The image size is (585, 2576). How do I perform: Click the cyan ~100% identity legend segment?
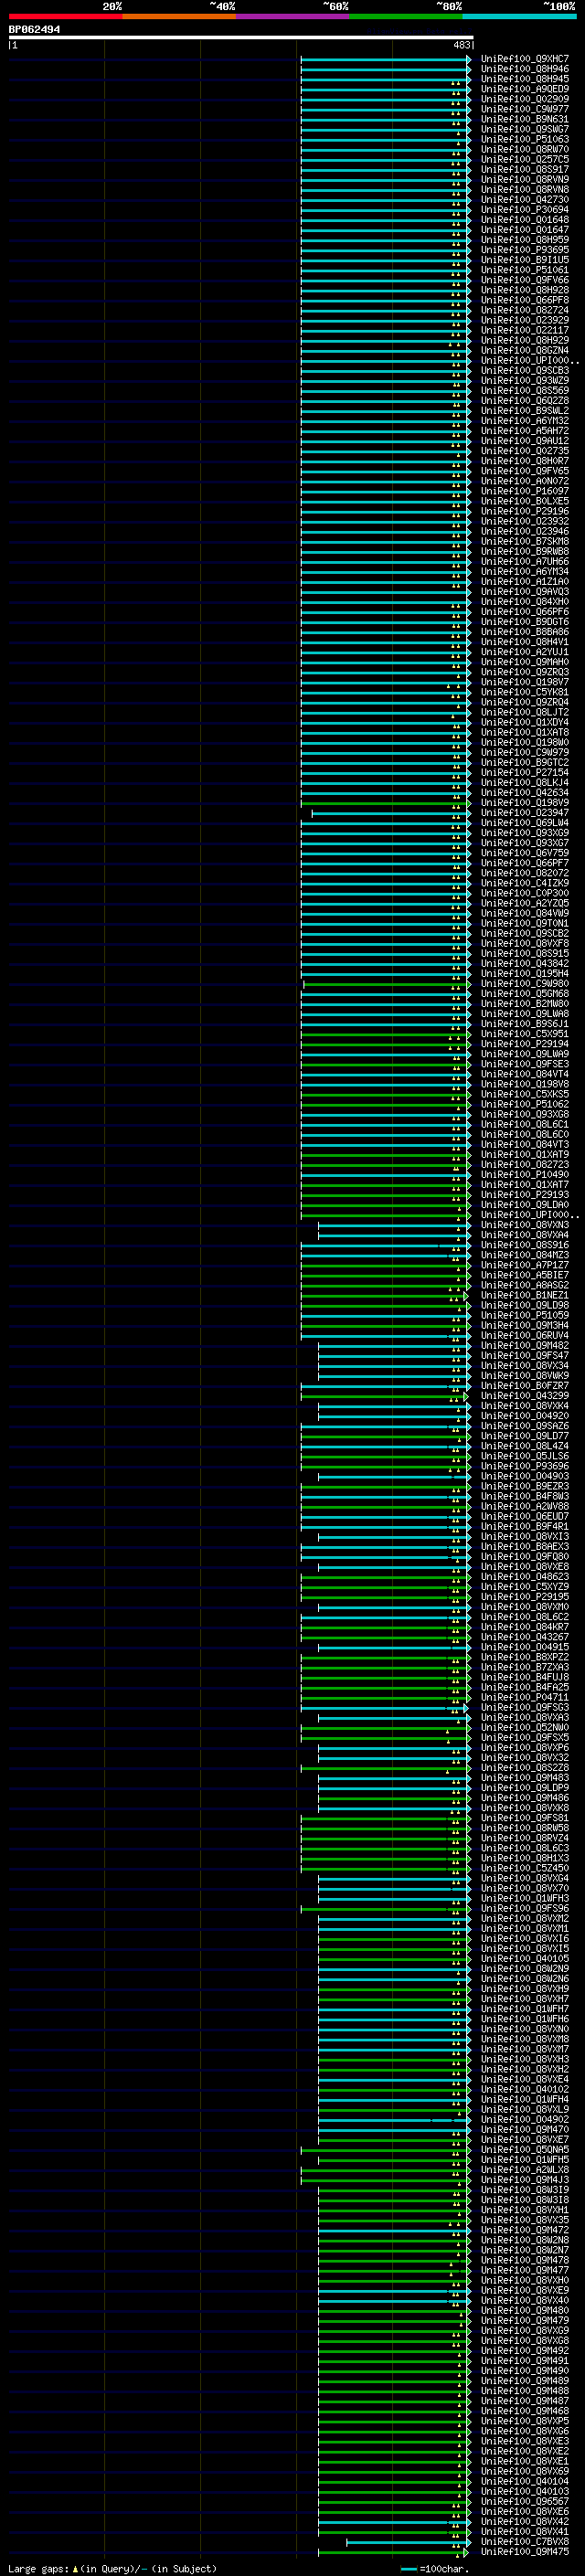(519, 16)
